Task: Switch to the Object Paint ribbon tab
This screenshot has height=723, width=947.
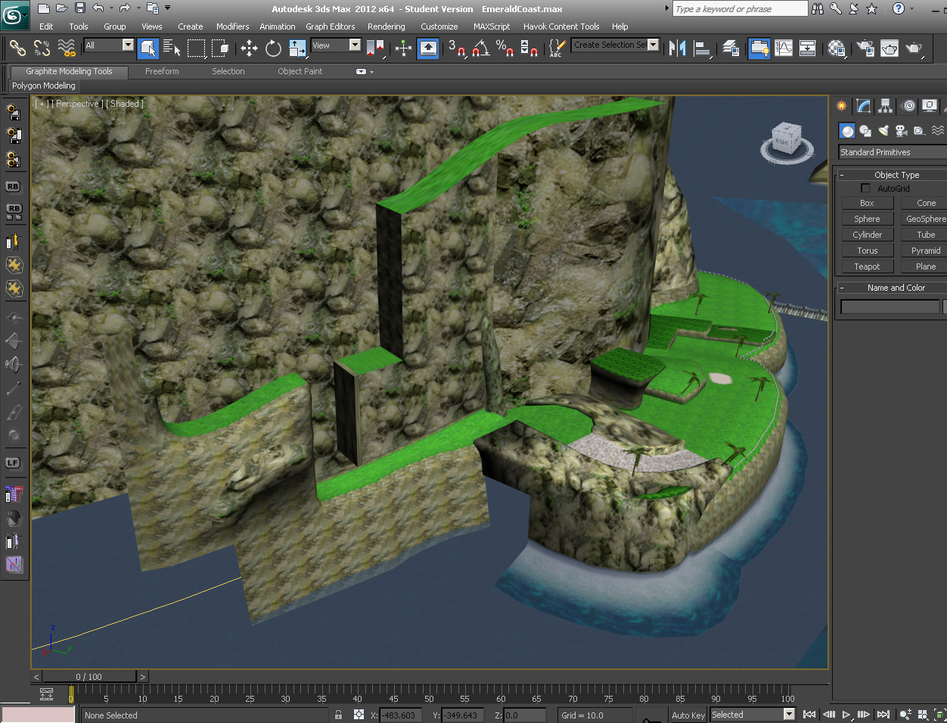Action: (300, 71)
